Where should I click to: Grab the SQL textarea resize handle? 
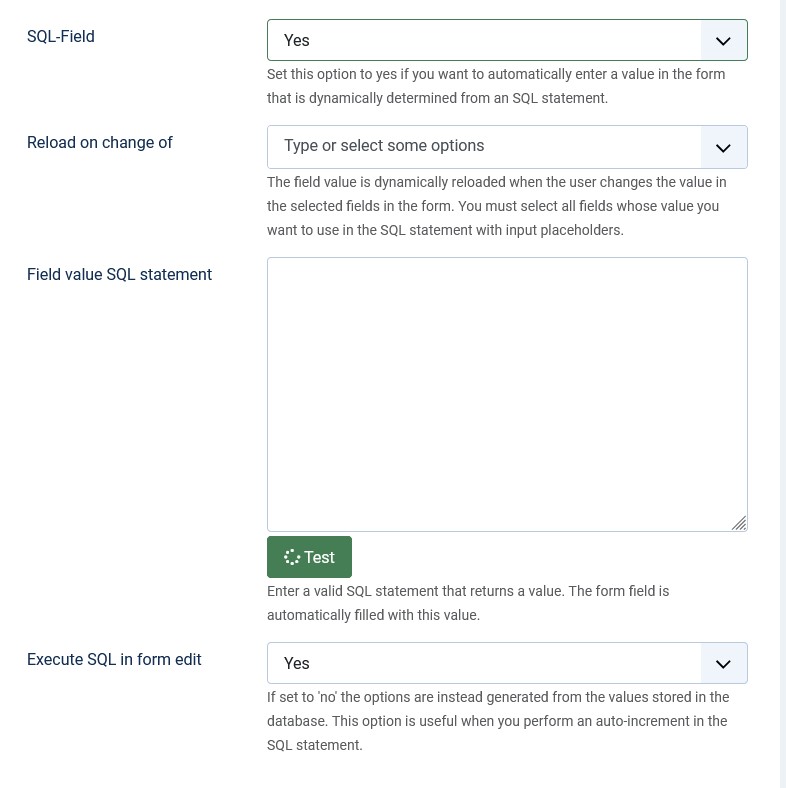(739, 523)
